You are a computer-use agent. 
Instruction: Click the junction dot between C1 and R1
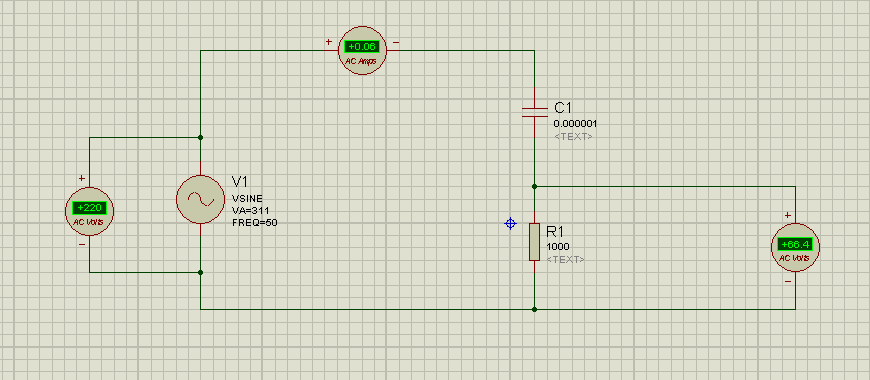pyautogui.click(x=534, y=186)
